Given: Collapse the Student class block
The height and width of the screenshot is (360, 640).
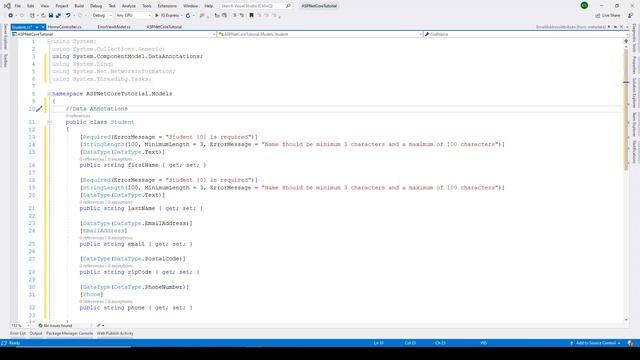Looking at the screenshot, I should tap(49, 122).
